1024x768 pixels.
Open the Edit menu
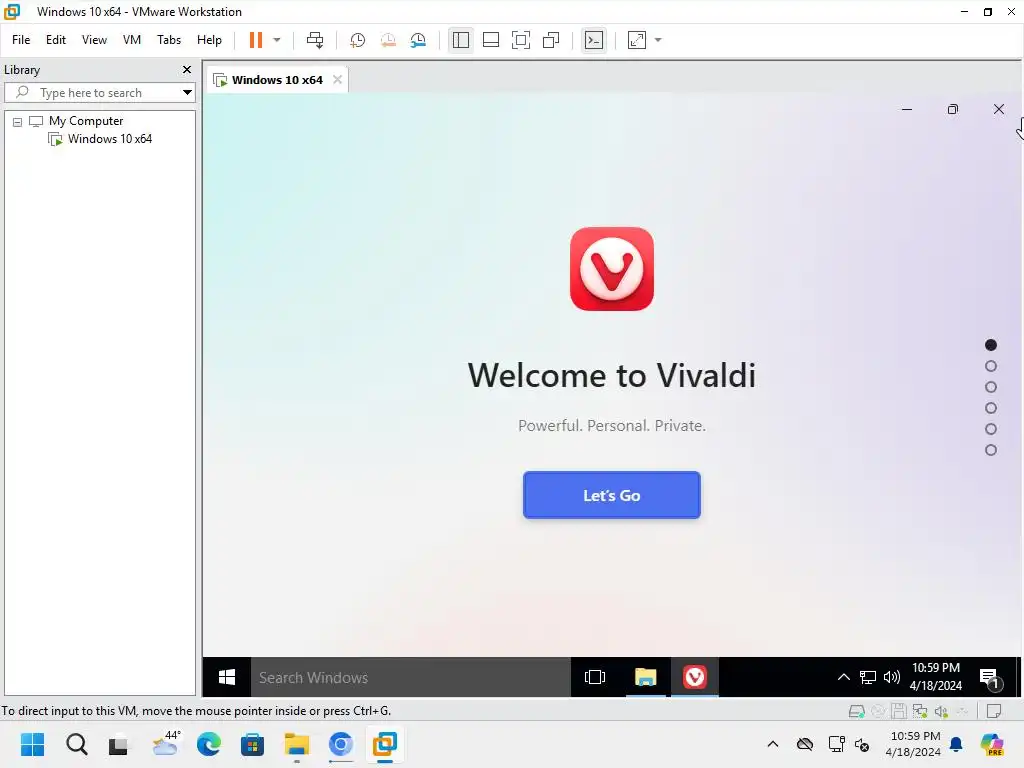pyautogui.click(x=56, y=40)
